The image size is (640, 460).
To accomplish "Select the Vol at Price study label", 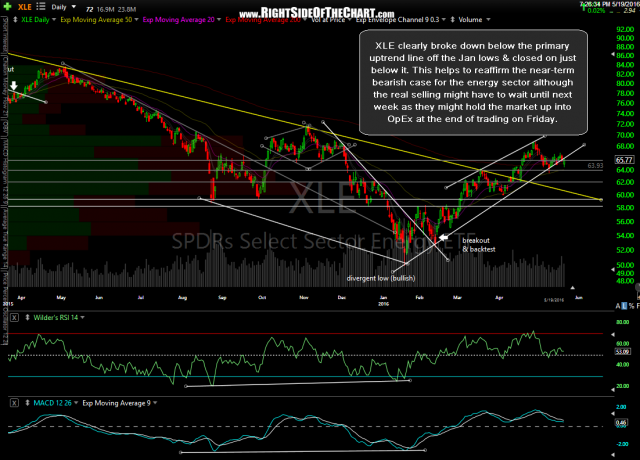I will click(328, 20).
